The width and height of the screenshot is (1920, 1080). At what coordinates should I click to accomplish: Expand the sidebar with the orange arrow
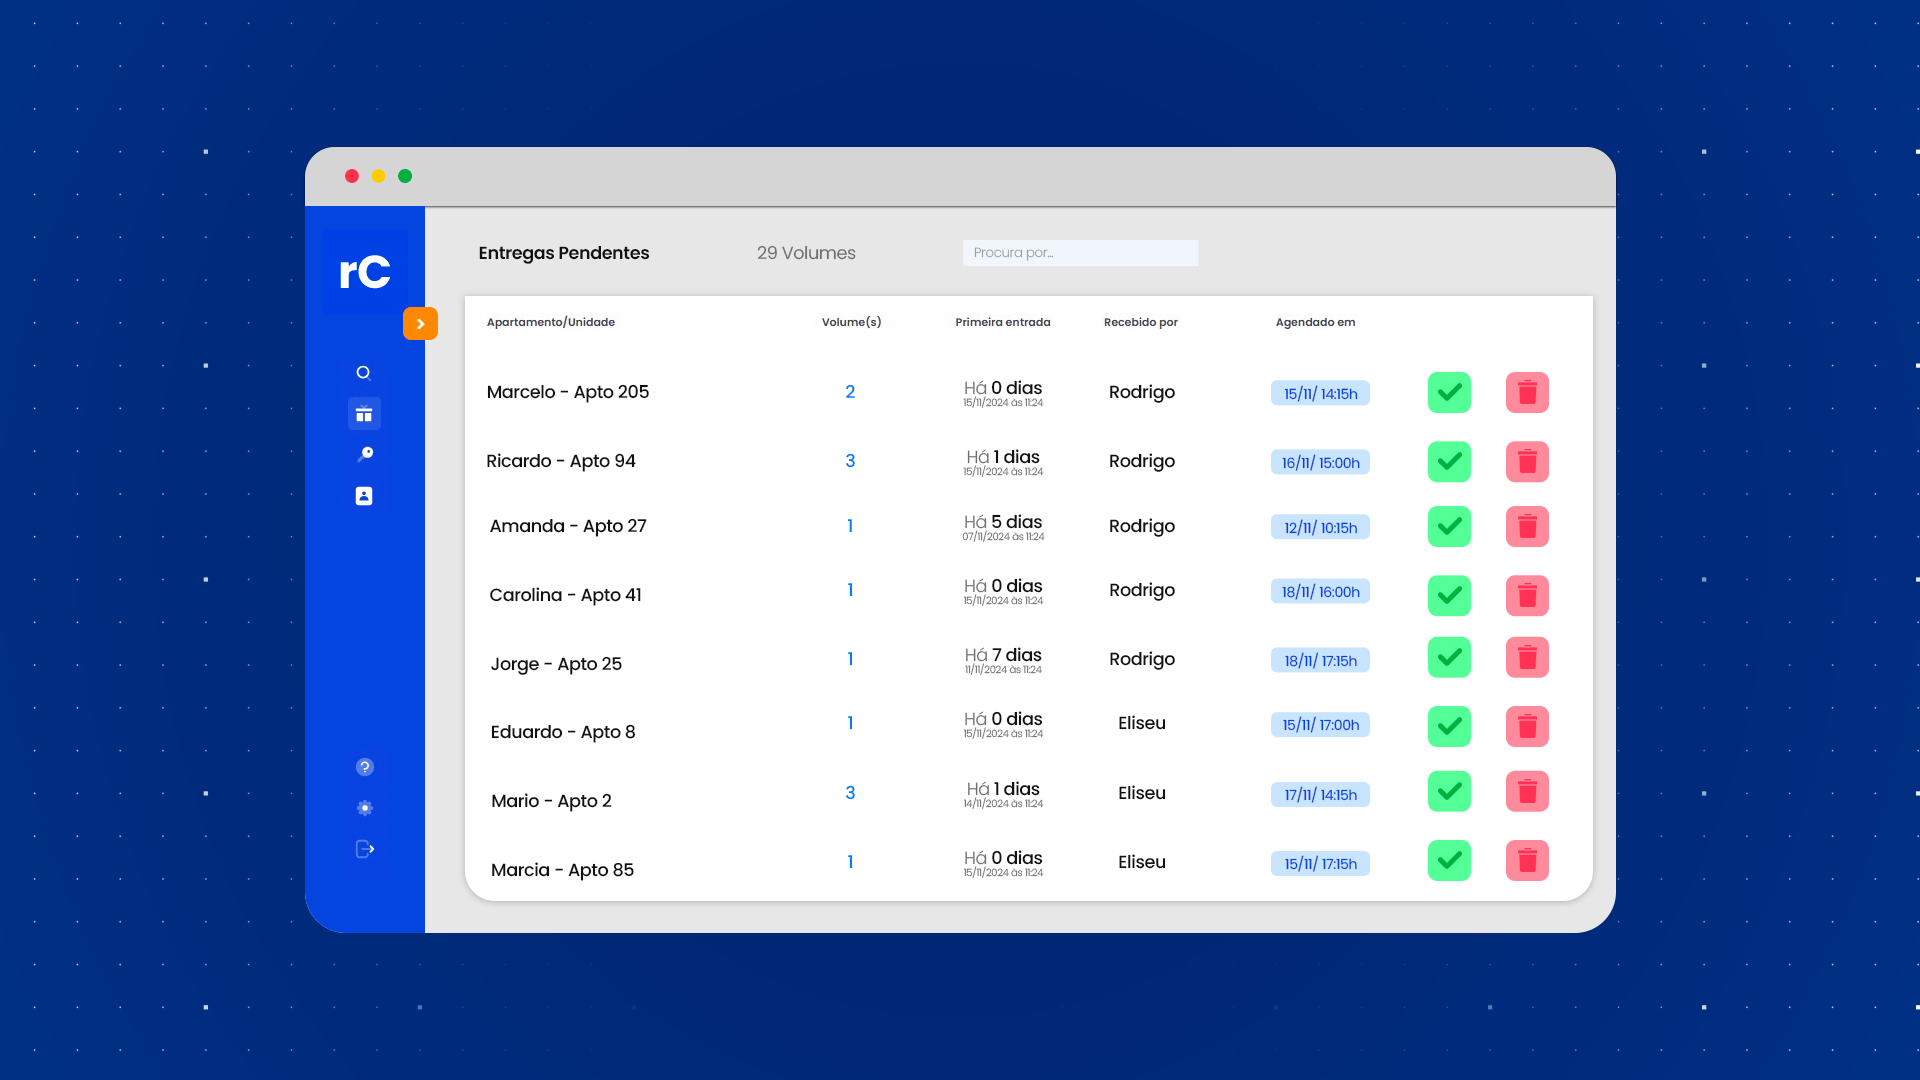(x=420, y=324)
